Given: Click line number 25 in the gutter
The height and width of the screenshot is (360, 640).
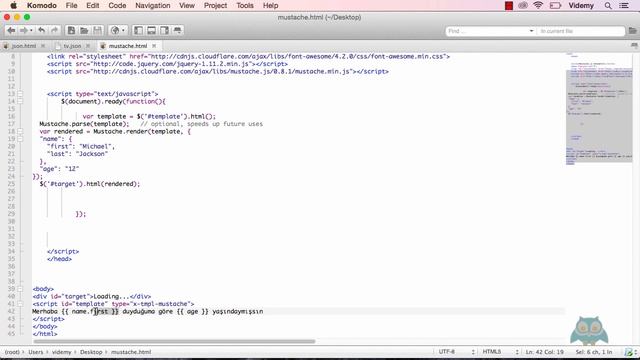Looking at the screenshot, I should (x=11, y=184).
